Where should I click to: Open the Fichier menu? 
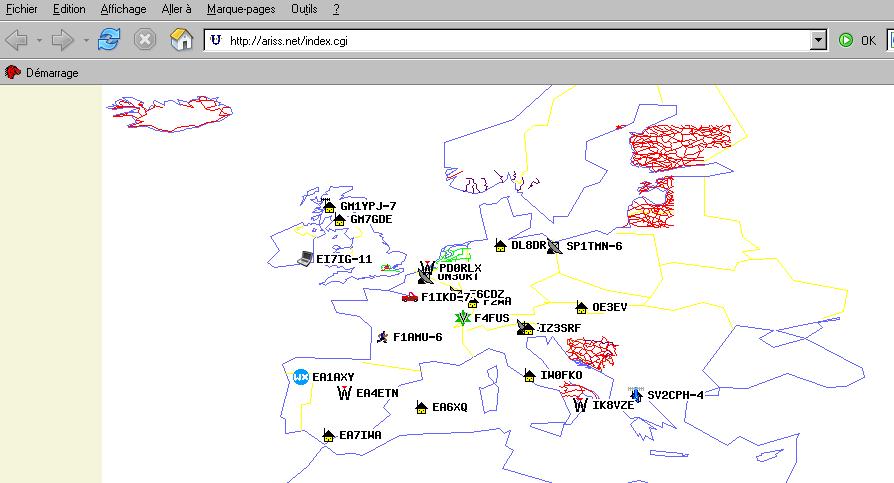click(22, 9)
